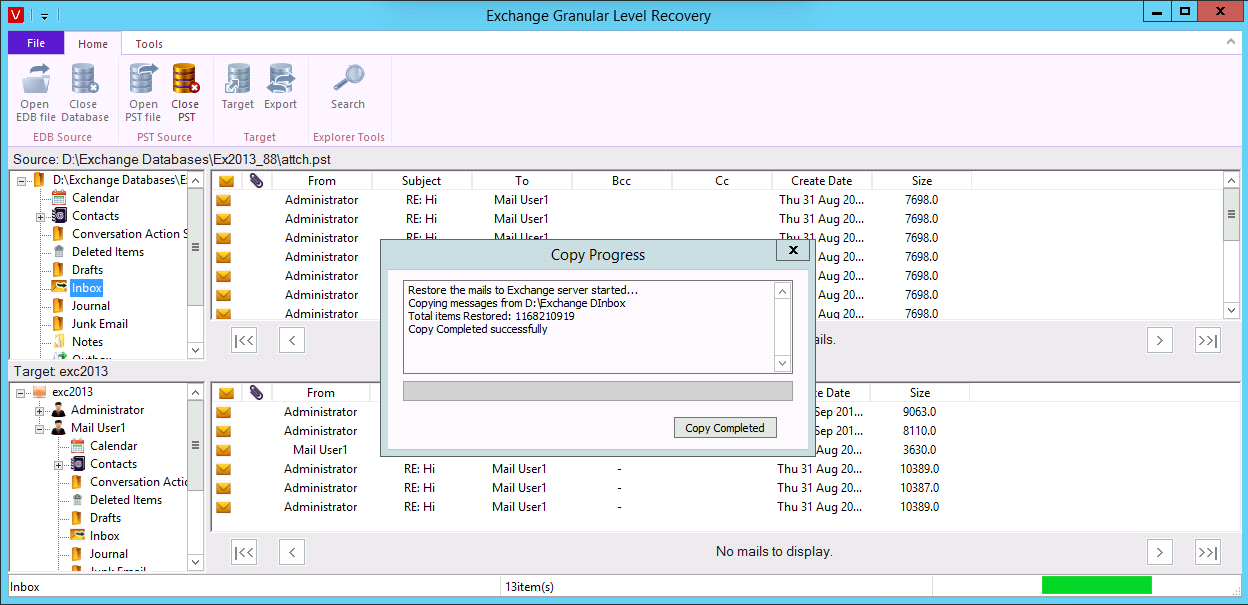Go to first page of source mails
The height and width of the screenshot is (605, 1248).
[244, 340]
